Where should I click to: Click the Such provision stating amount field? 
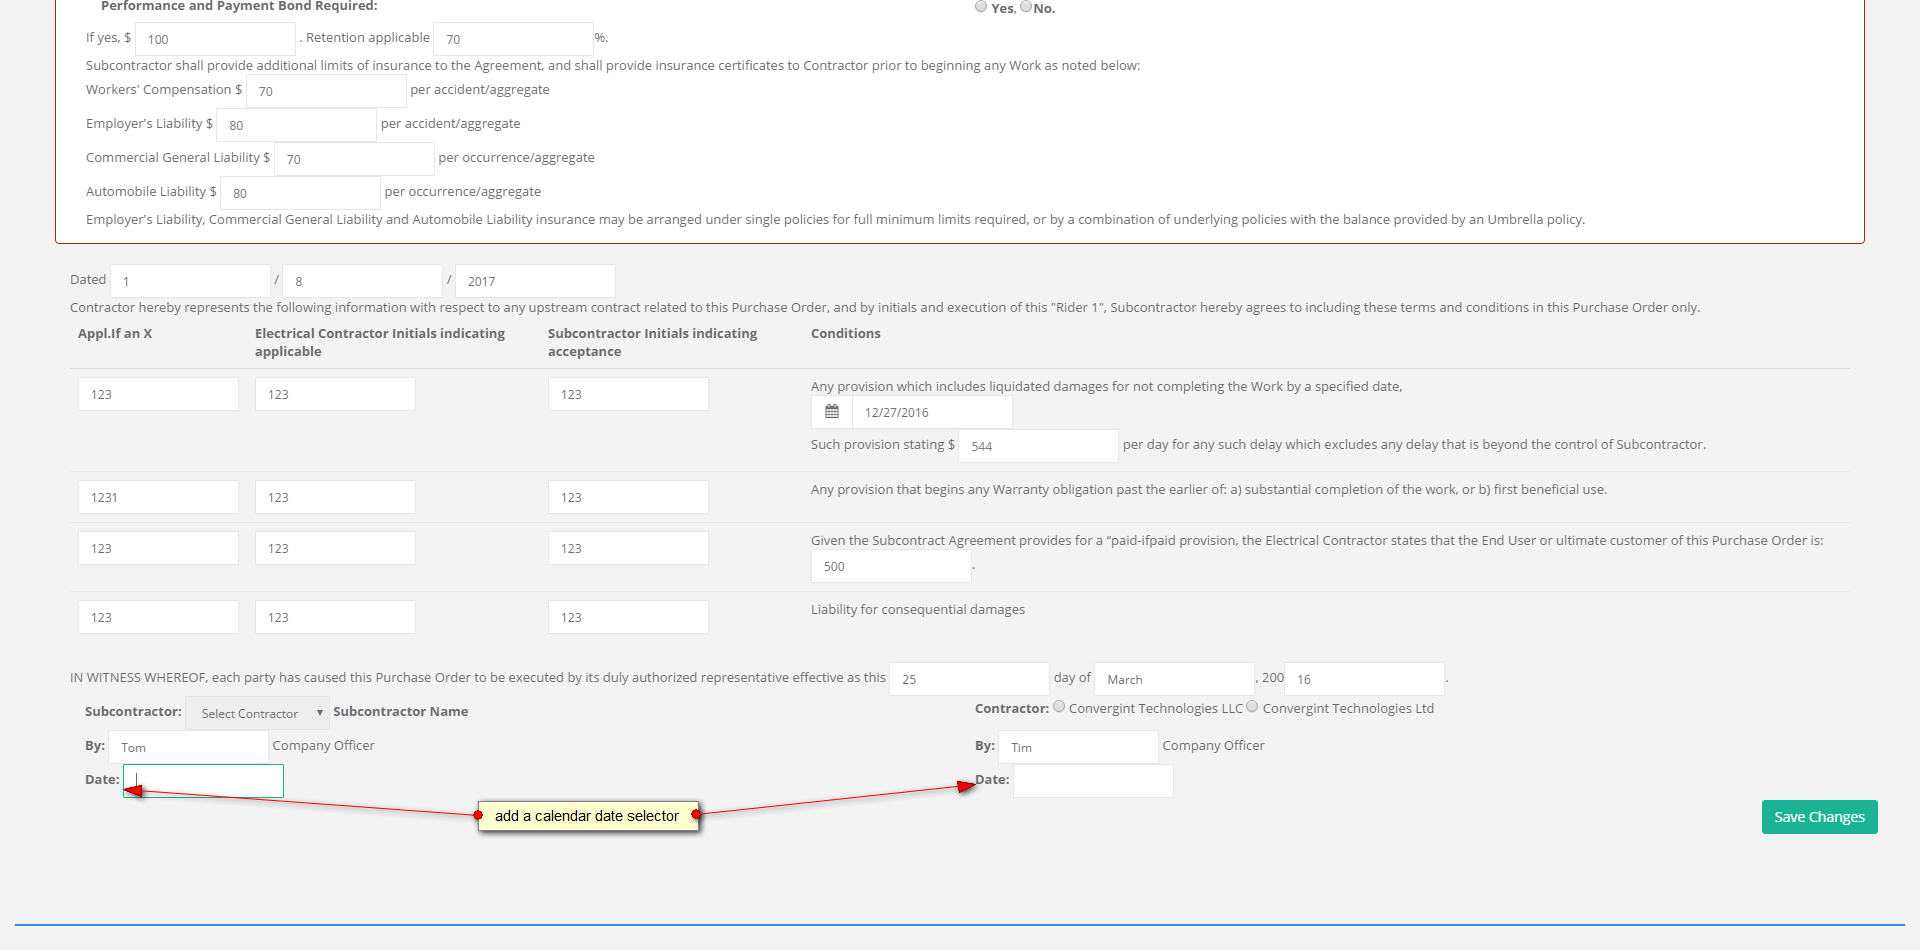click(1038, 446)
